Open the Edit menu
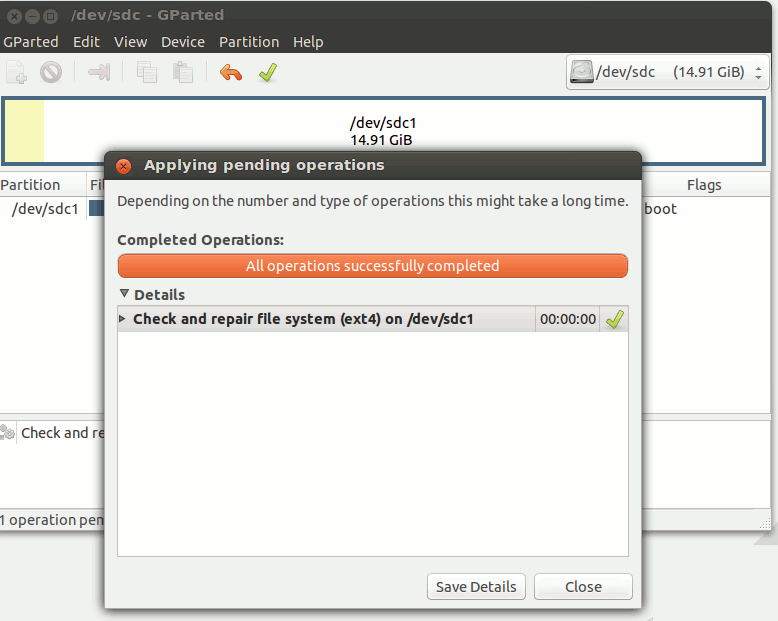778x621 pixels. tap(86, 42)
